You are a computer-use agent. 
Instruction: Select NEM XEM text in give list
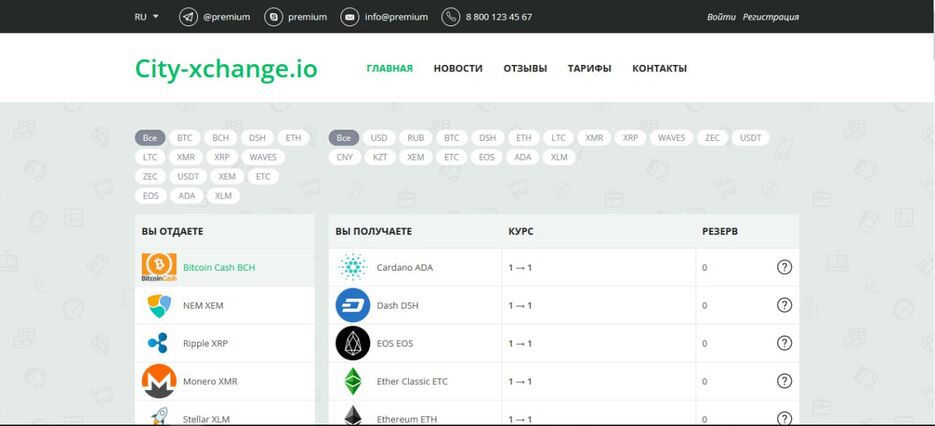coord(203,305)
